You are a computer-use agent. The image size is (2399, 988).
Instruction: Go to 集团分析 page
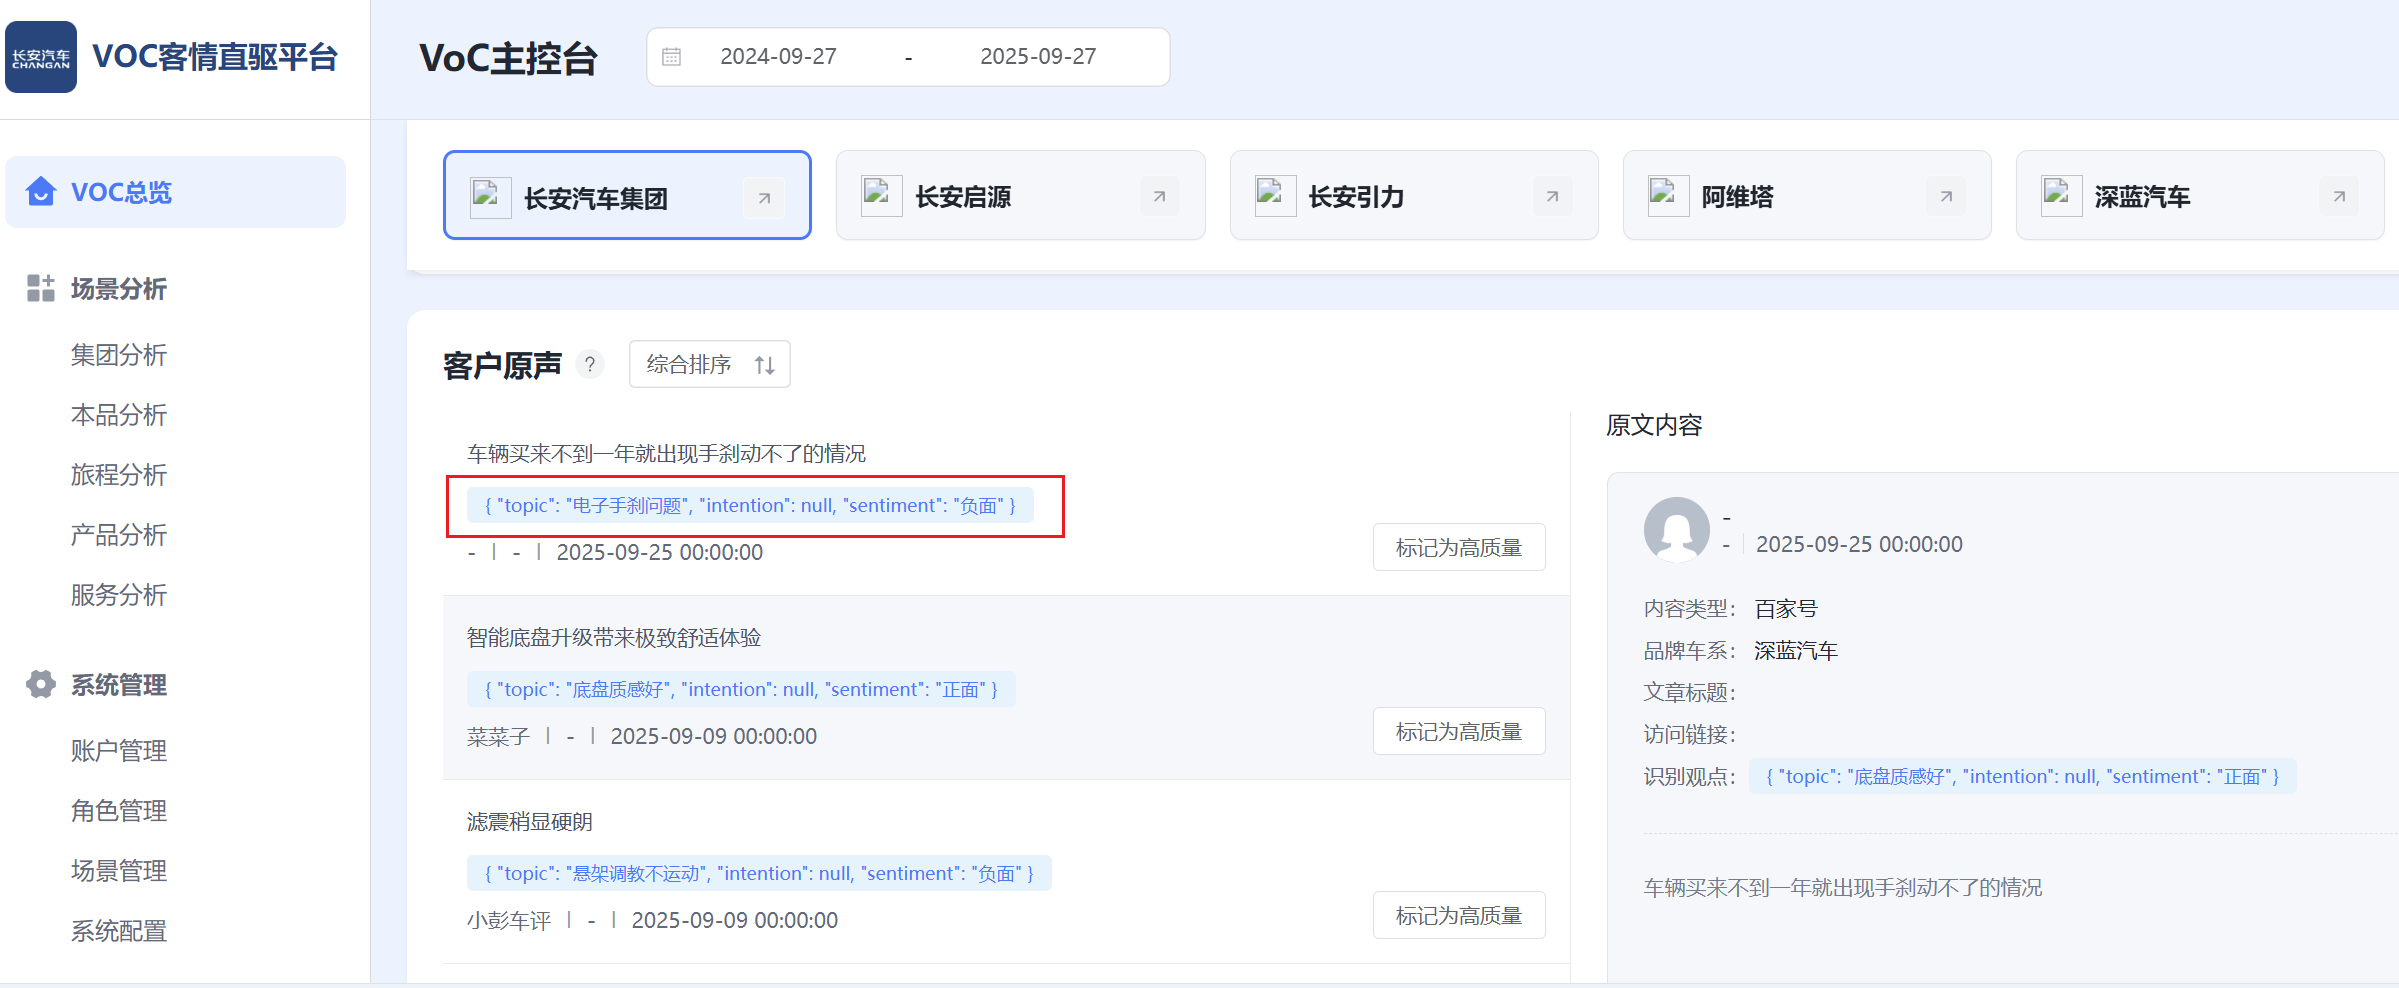[x=118, y=355]
